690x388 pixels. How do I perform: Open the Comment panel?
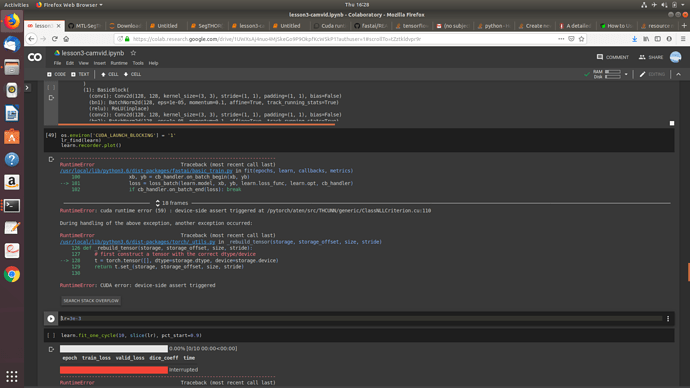pos(613,57)
